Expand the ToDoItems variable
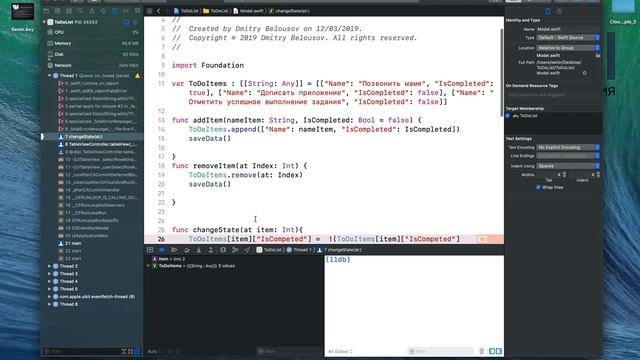Image resolution: width=640 pixels, height=360 pixels. click(x=149, y=266)
